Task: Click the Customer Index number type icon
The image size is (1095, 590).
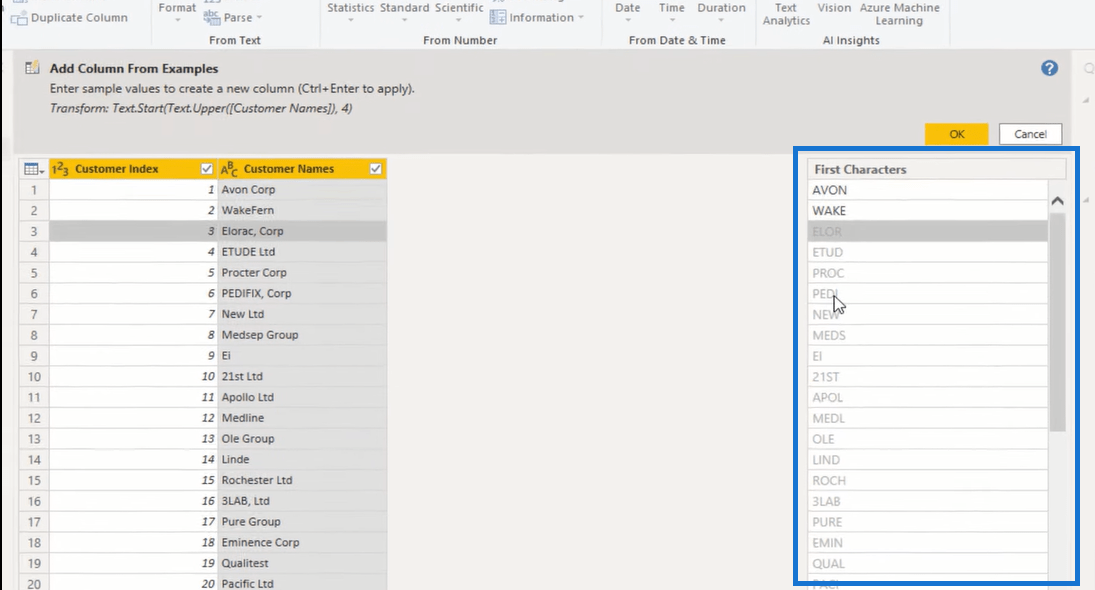Action: click(60, 169)
